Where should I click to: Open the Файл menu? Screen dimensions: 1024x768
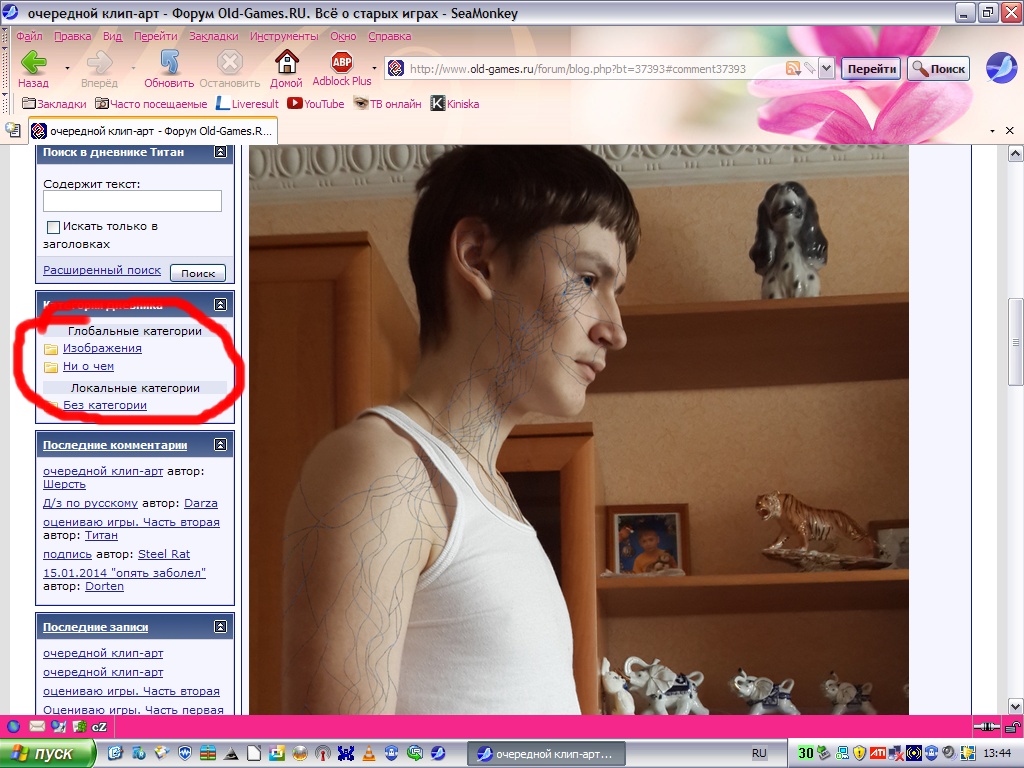click(x=29, y=36)
